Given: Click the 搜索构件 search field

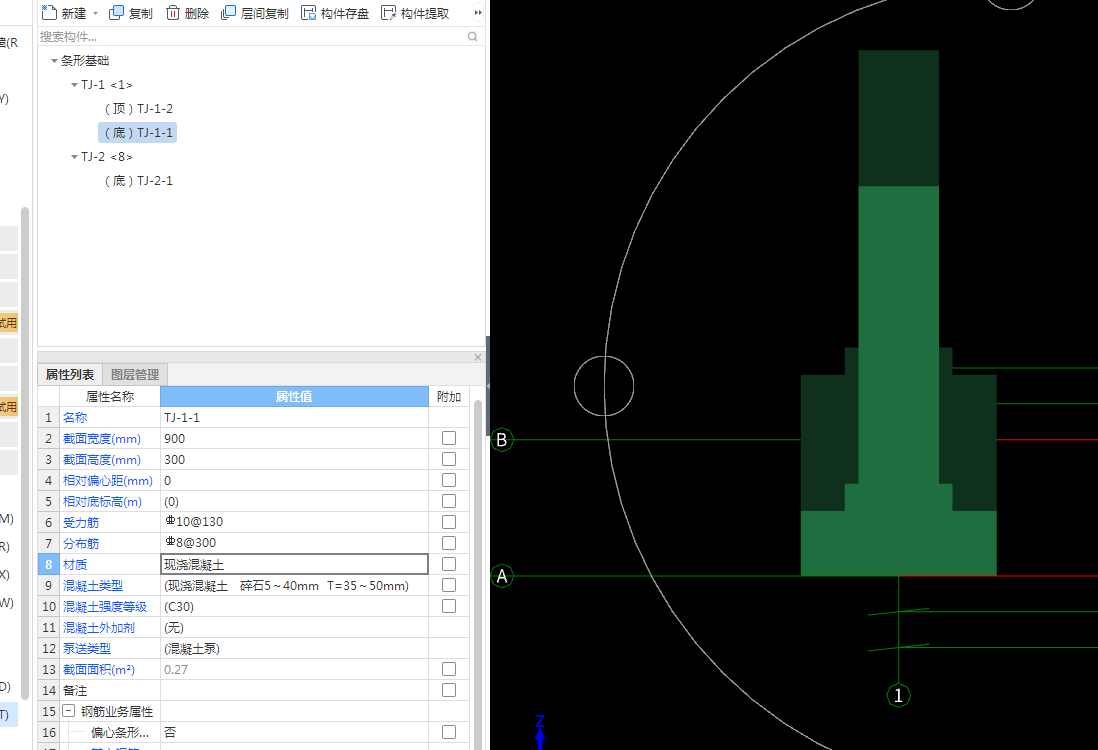Looking at the screenshot, I should coord(252,36).
